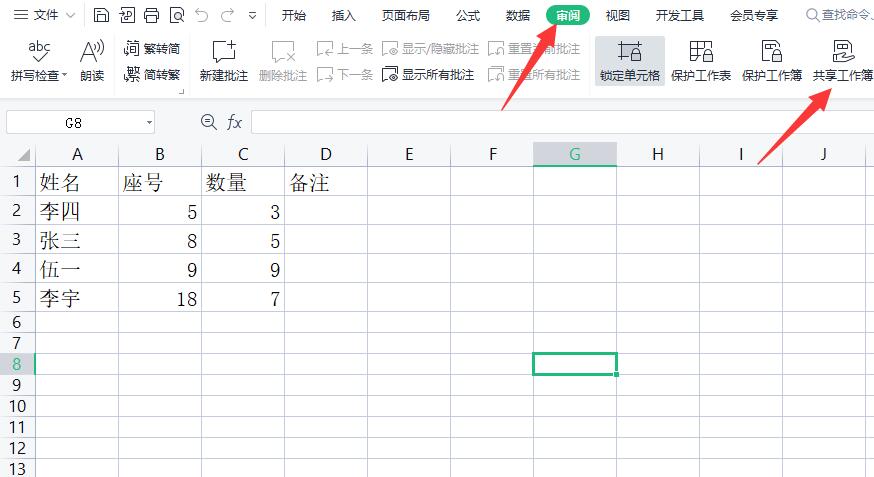Image resolution: width=874 pixels, height=477 pixels.
Task: Switch to the 页面布局 tab
Action: click(406, 16)
